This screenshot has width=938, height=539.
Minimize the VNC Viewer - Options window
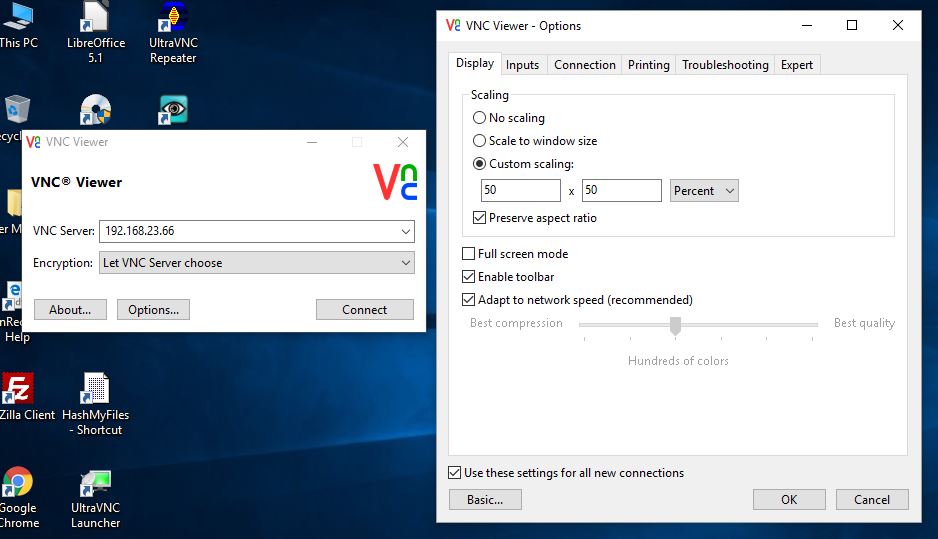tap(807, 25)
